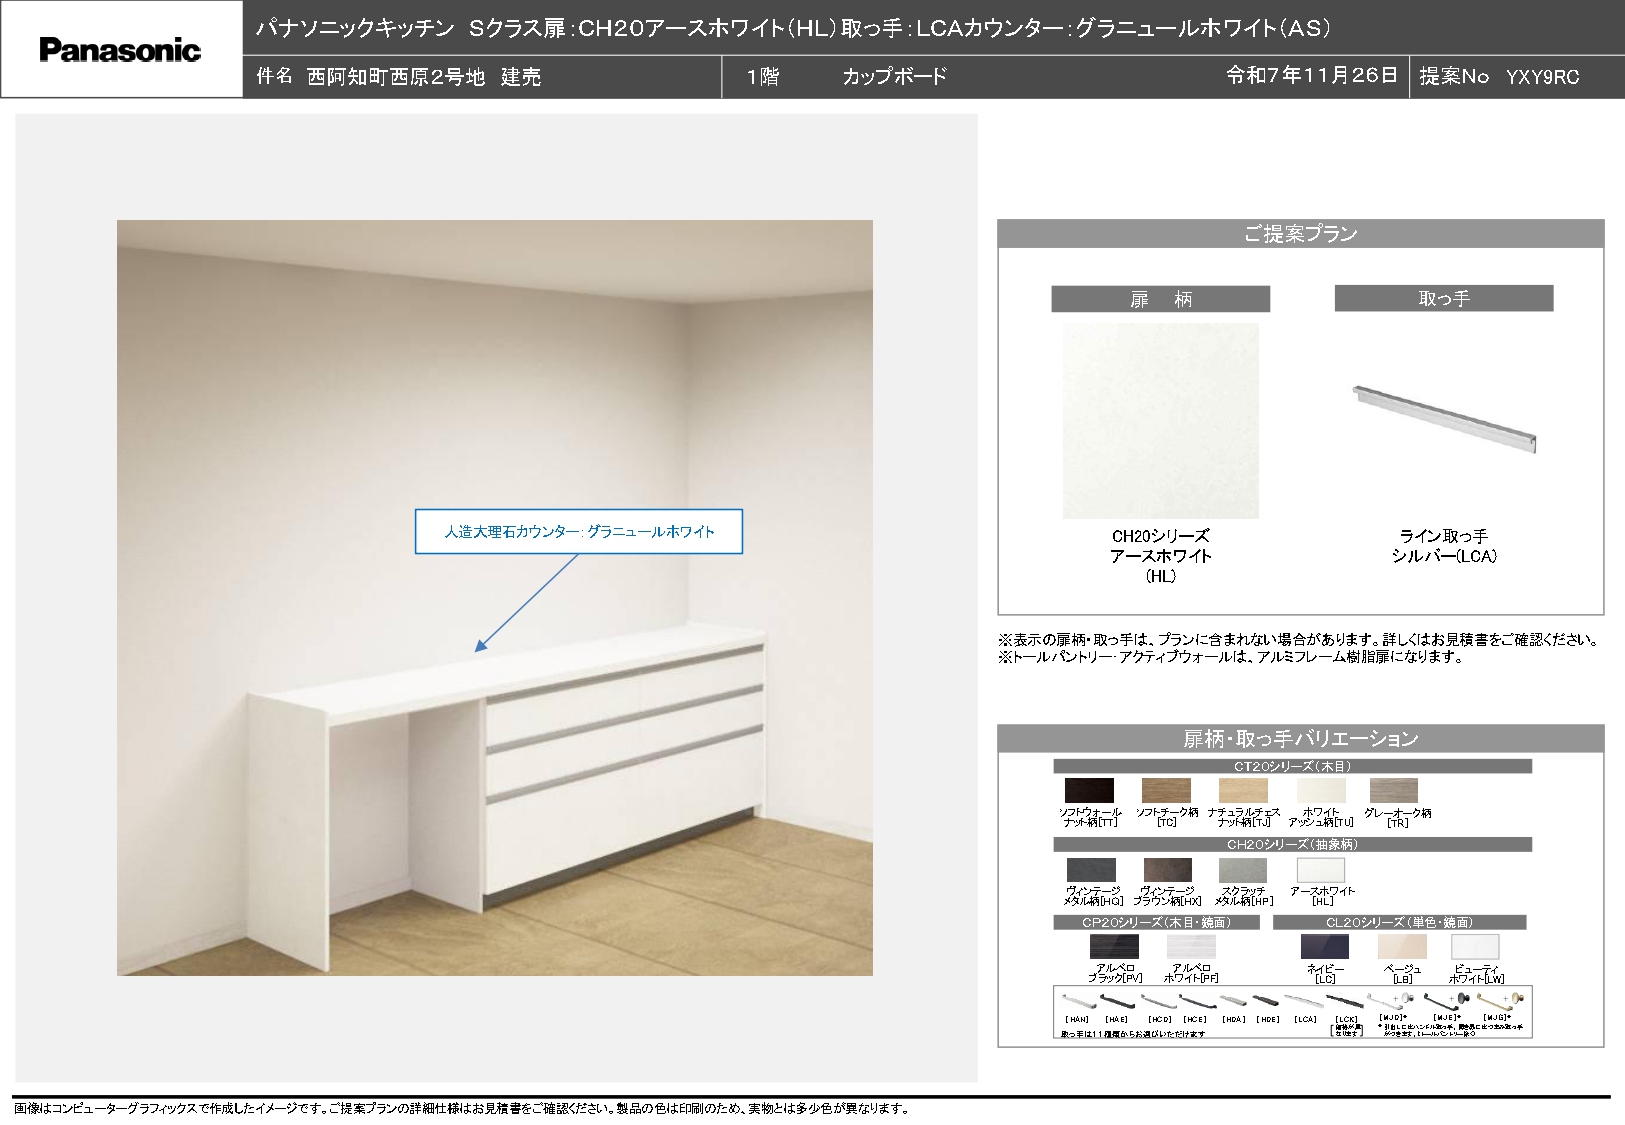Choose the HDA handle icon
This screenshot has width=1625, height=1125.
click(x=1233, y=1001)
